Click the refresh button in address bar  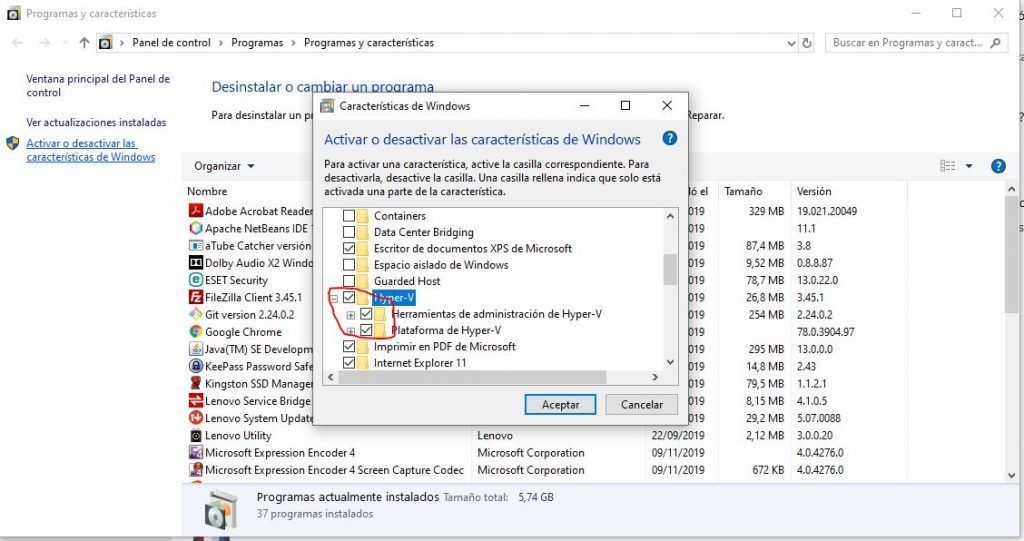click(807, 43)
